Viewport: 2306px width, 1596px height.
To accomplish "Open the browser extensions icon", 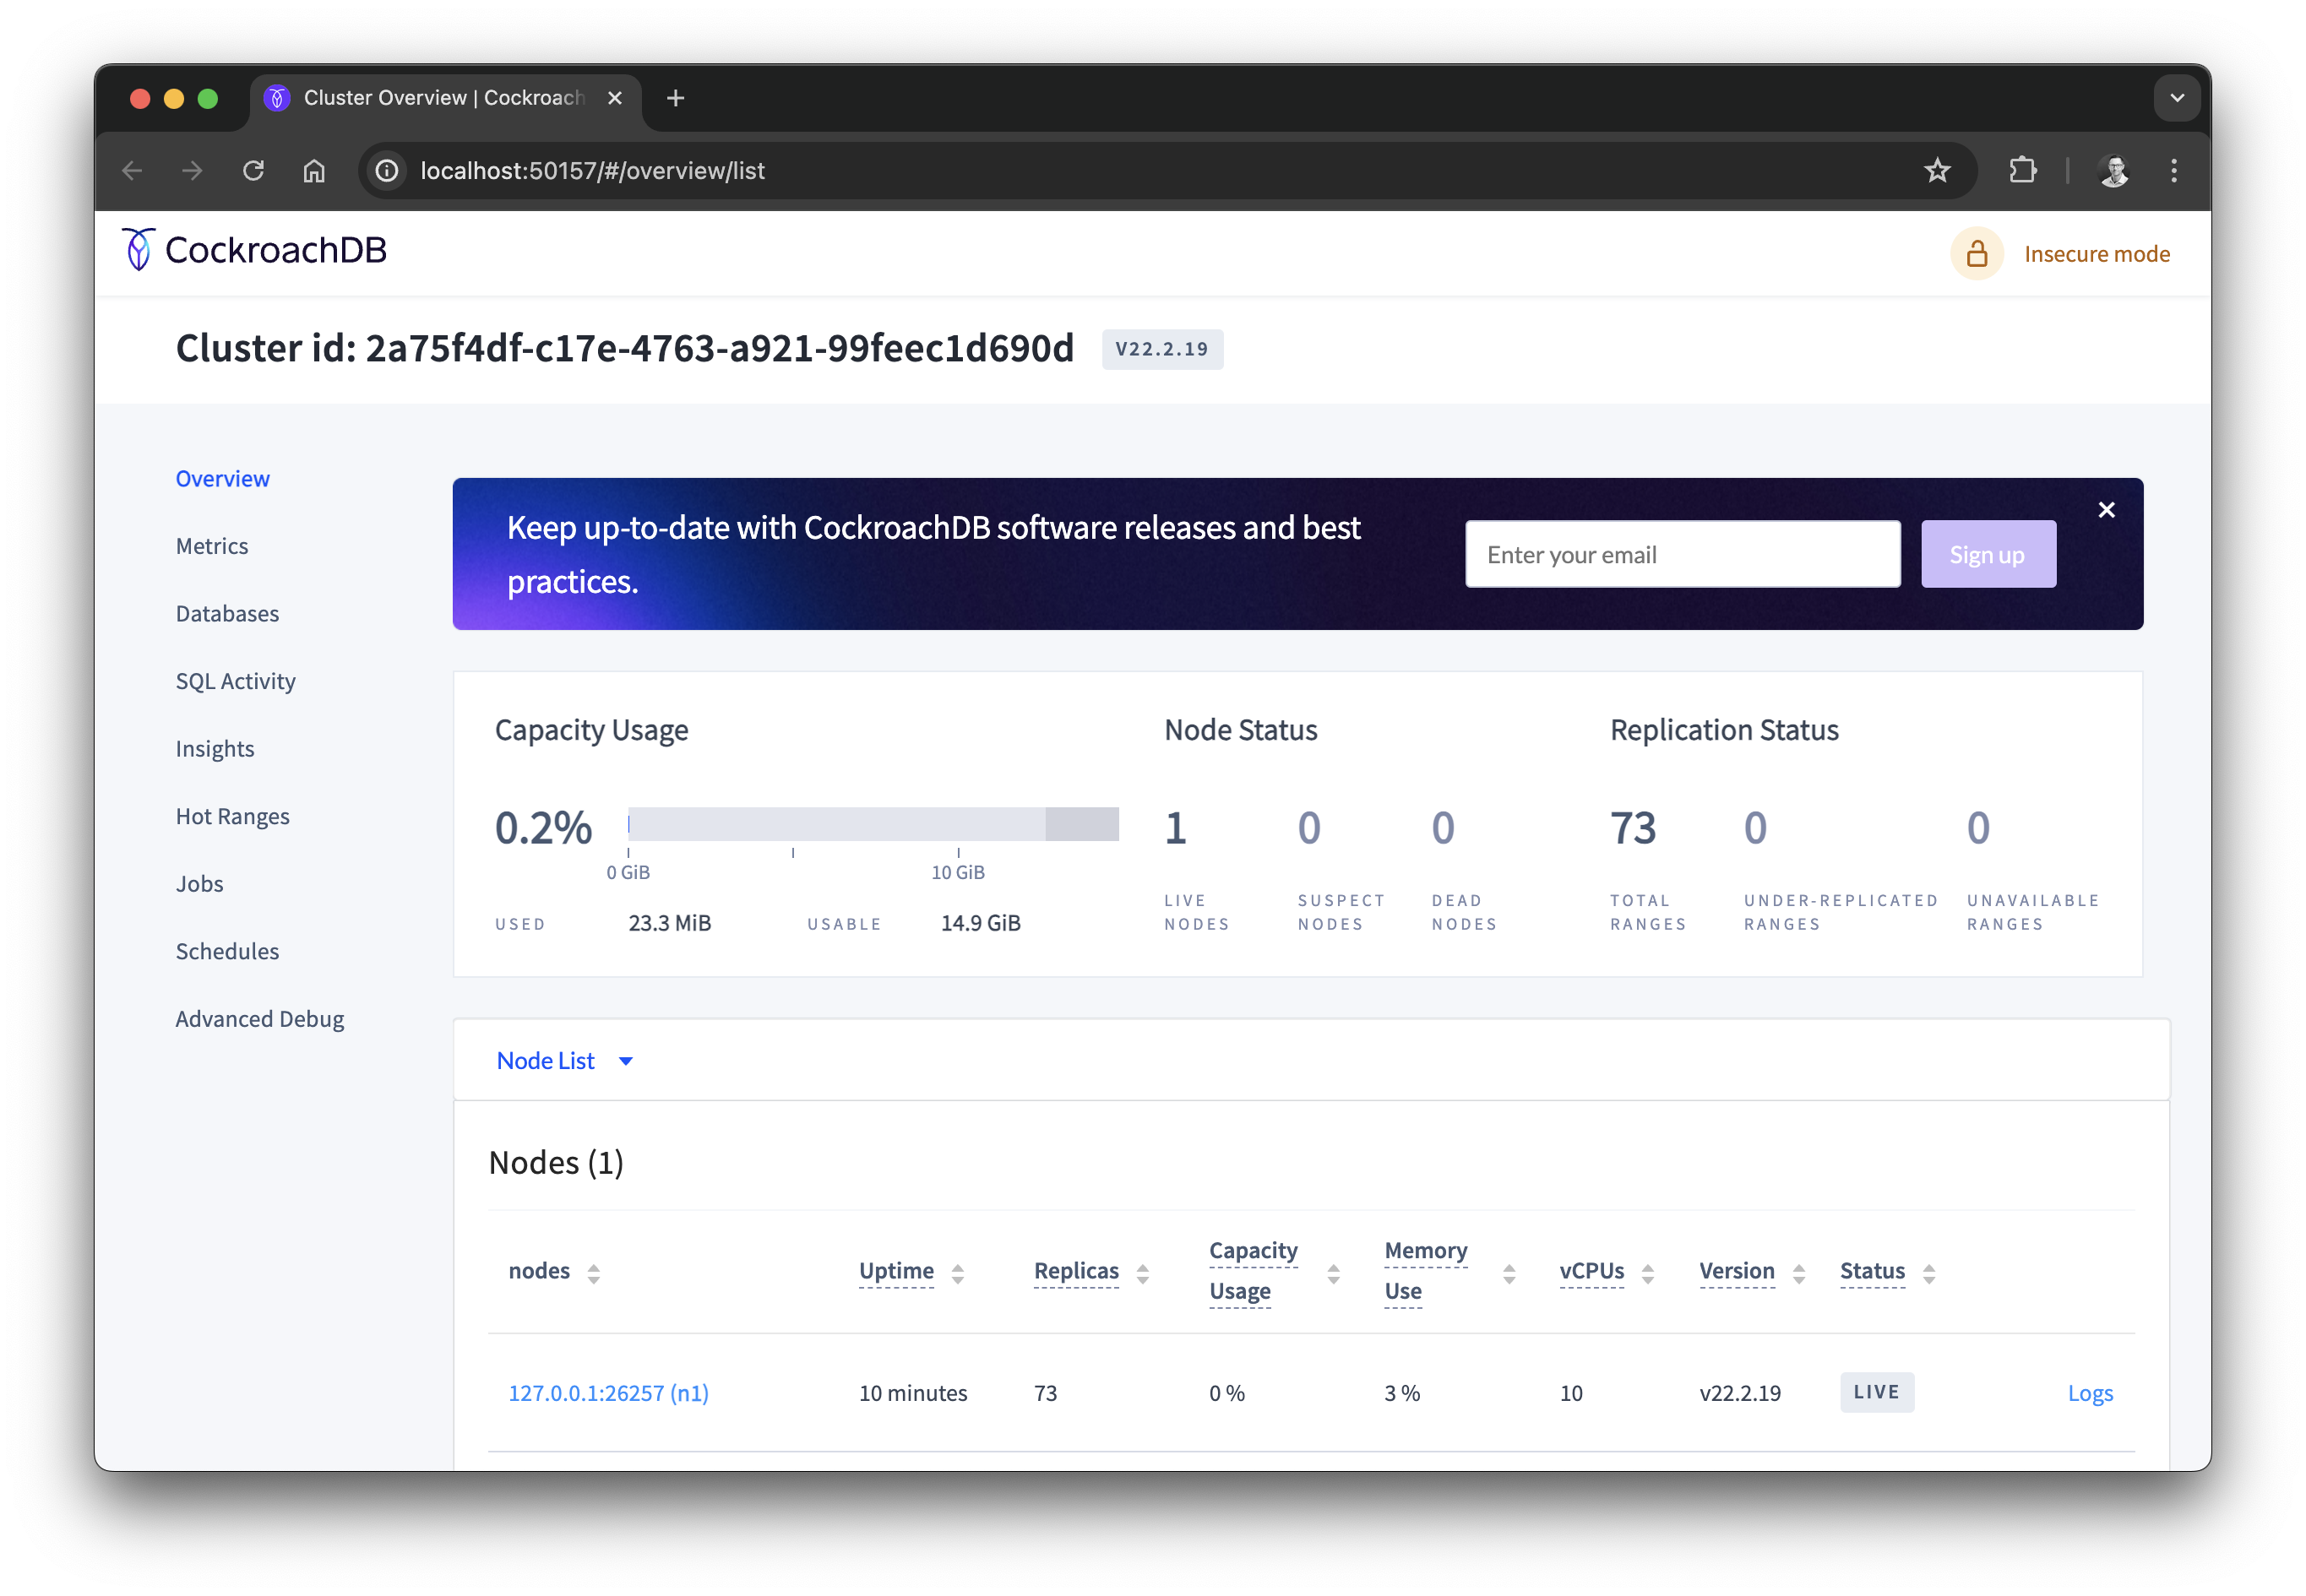I will point(2023,170).
